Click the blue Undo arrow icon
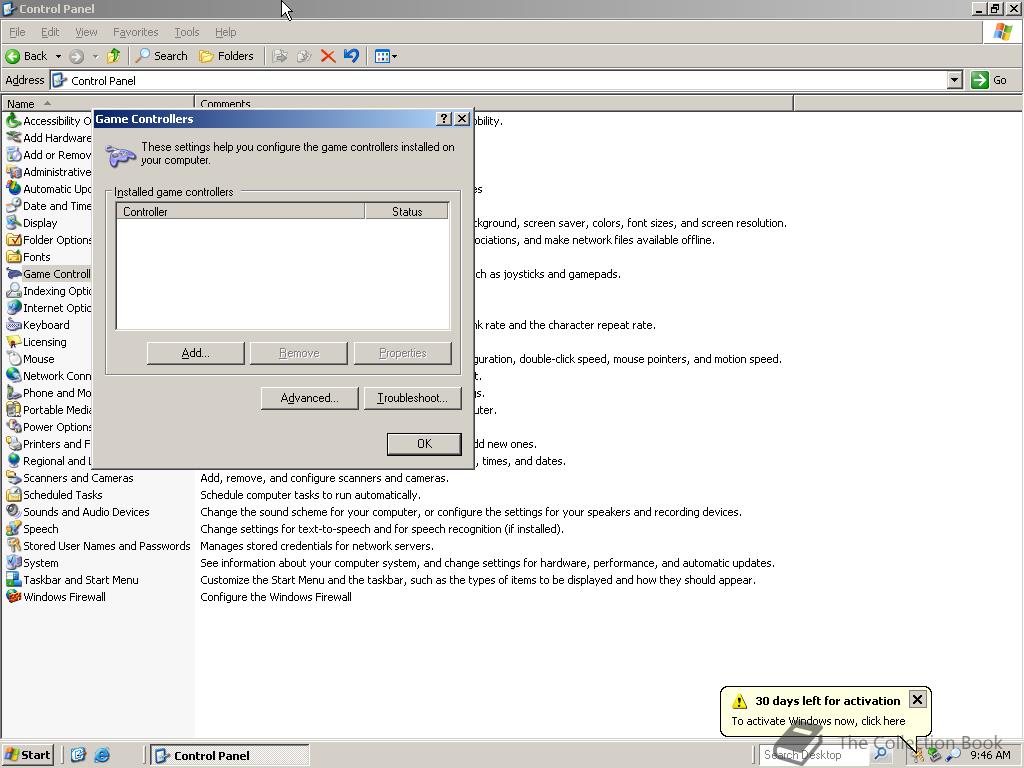Viewport: 1024px width, 768px height. [x=351, y=56]
